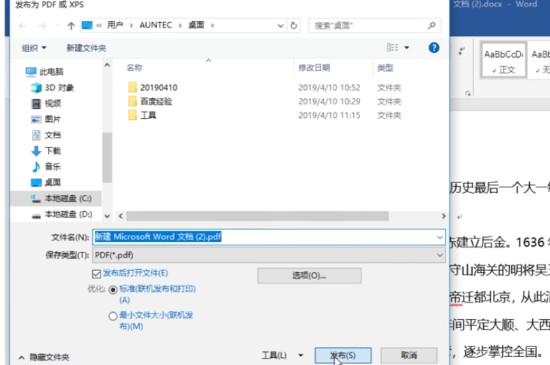
Task: Click the horizontal scrollbar right arrow
Action: [x=443, y=216]
